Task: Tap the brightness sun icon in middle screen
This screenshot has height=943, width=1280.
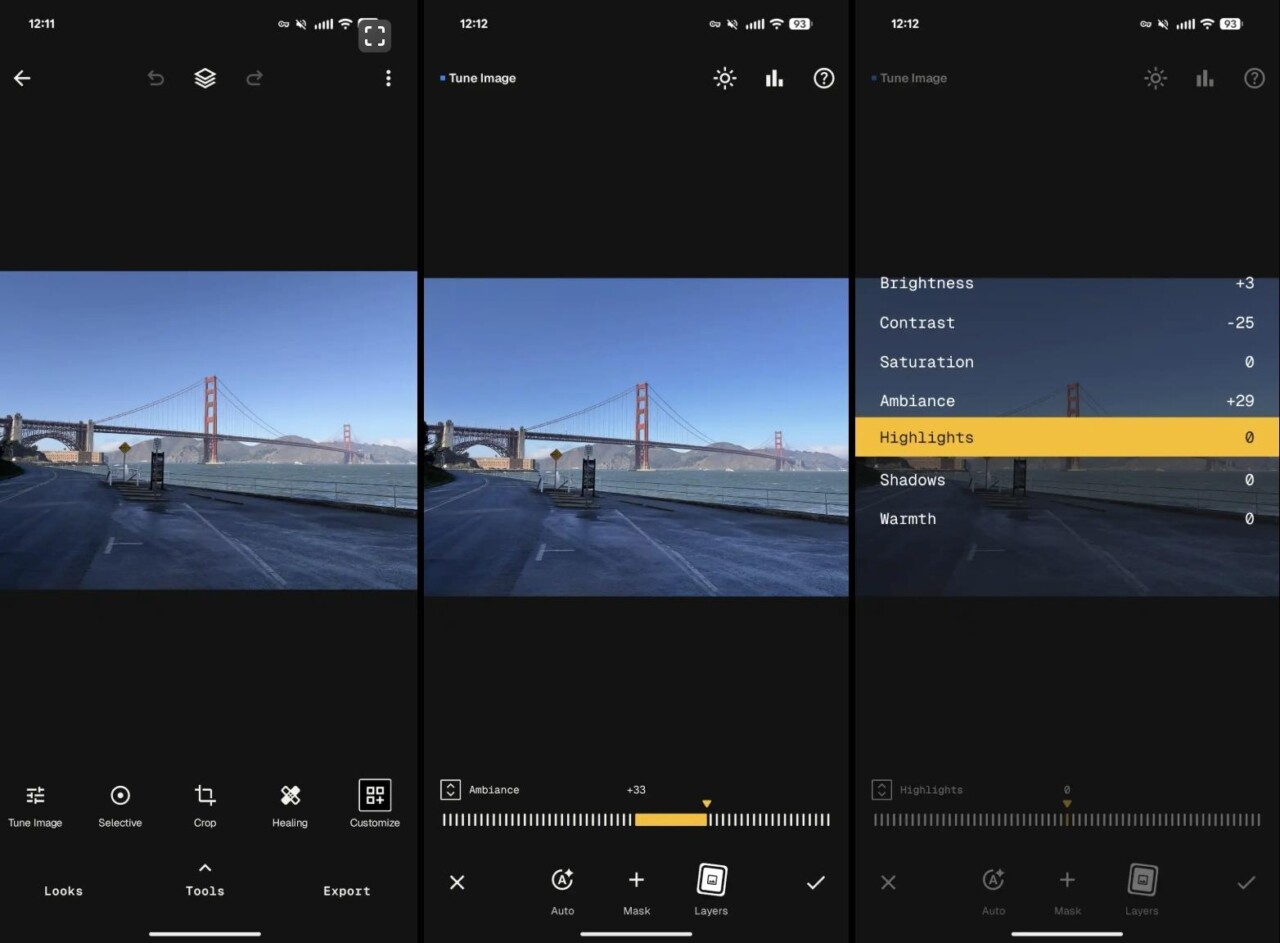Action: point(725,78)
